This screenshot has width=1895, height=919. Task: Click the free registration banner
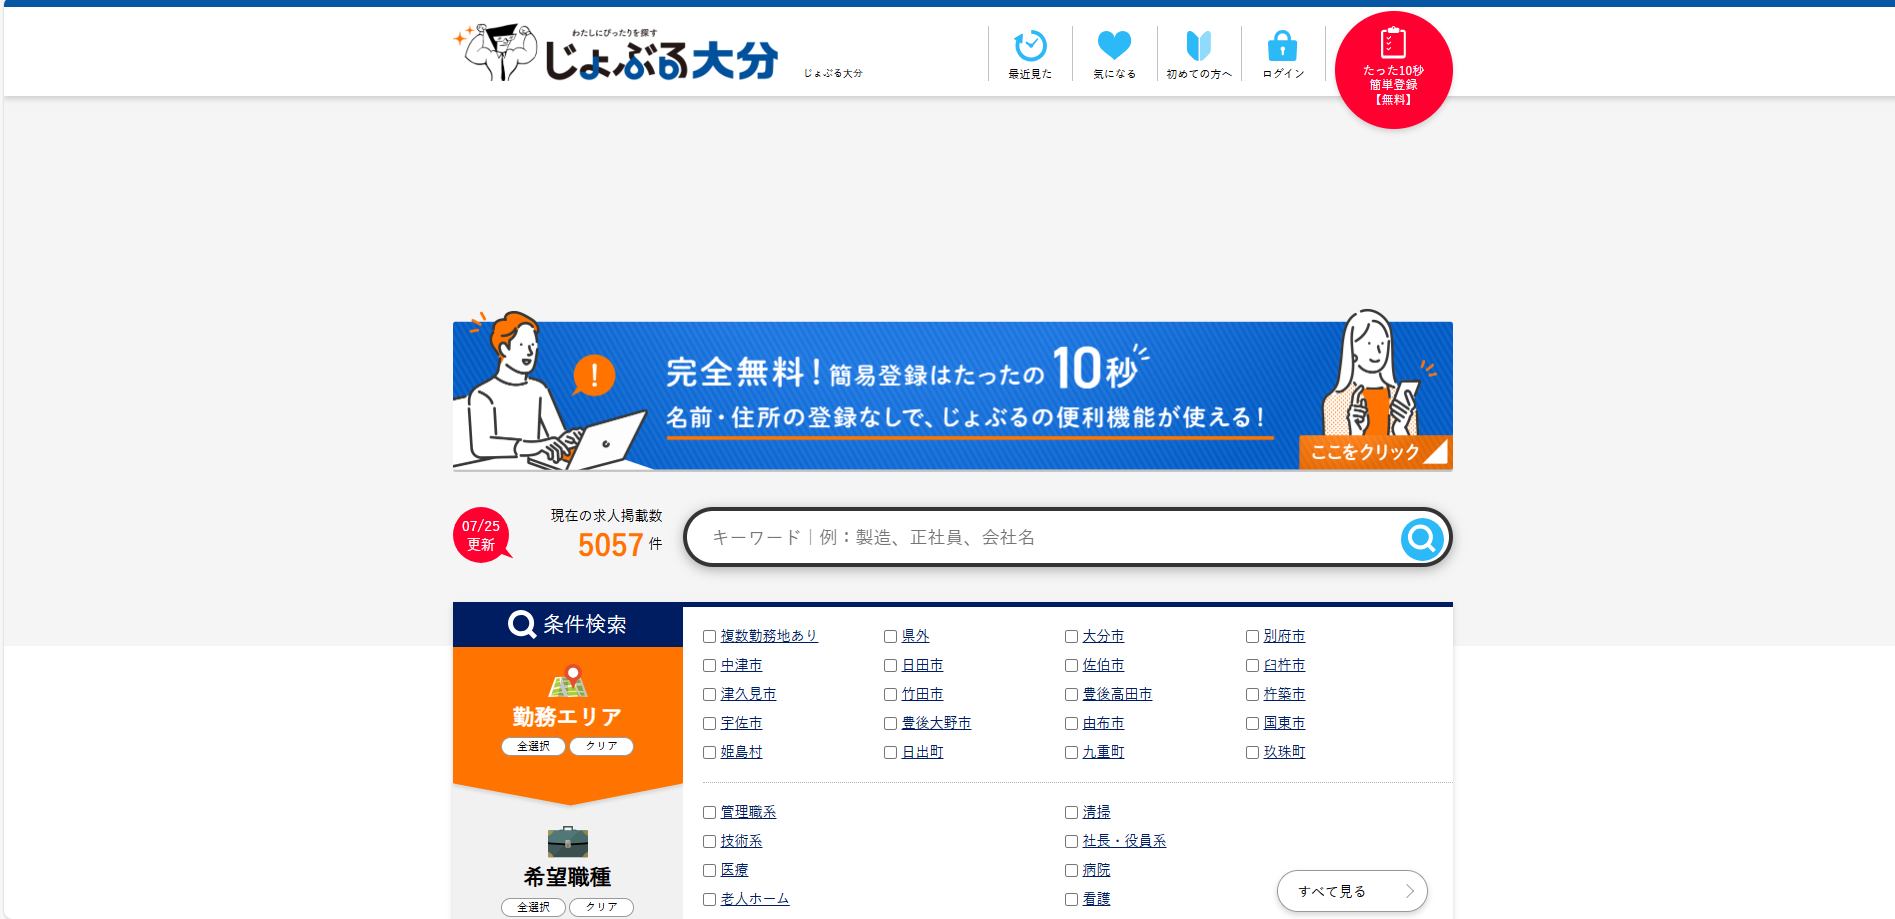click(952, 396)
